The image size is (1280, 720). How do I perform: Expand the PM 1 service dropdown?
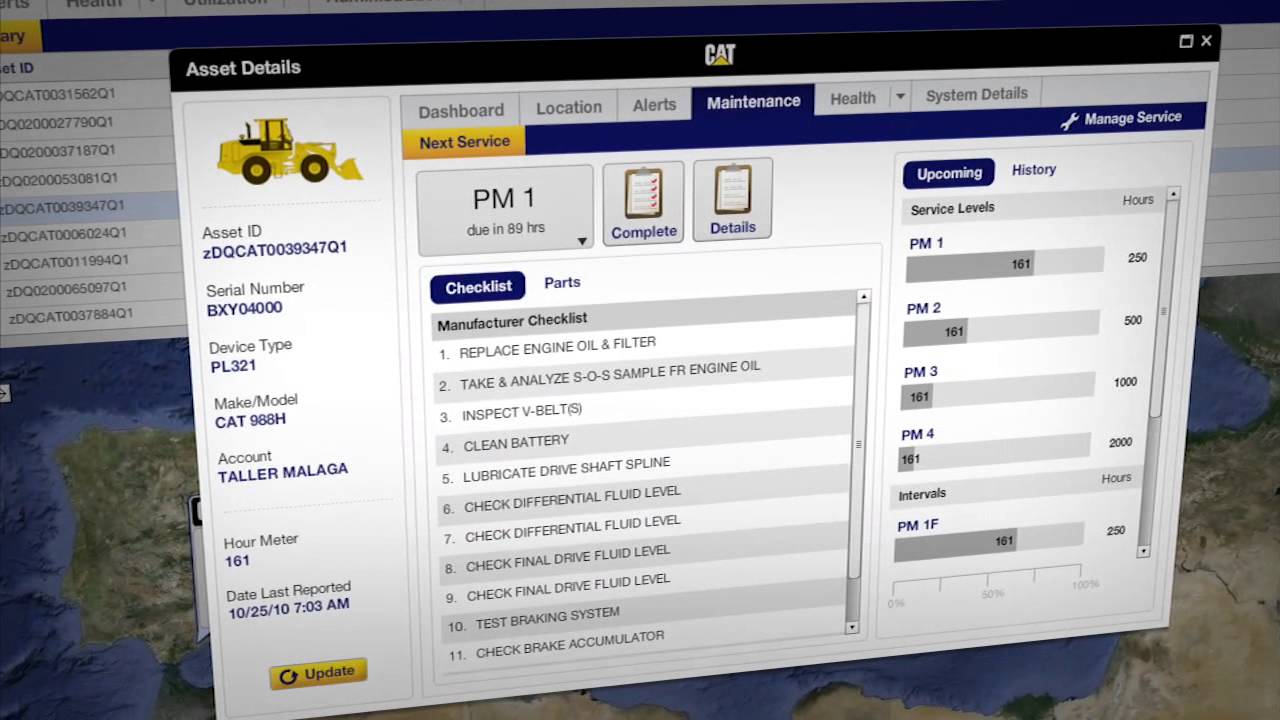point(581,241)
